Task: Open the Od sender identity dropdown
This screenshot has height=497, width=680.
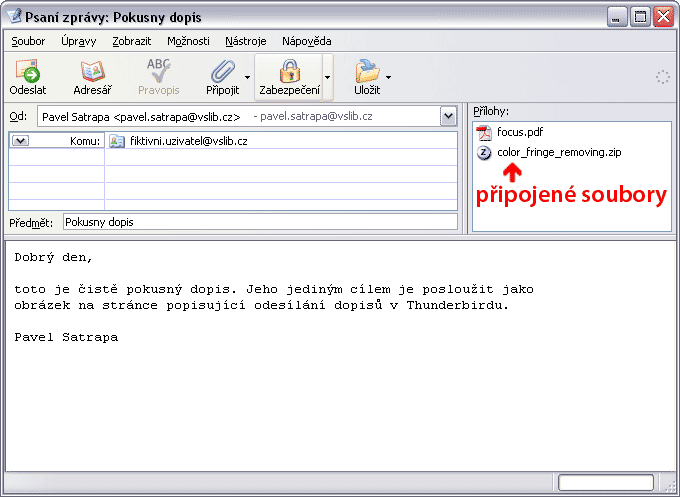Action: coord(448,116)
